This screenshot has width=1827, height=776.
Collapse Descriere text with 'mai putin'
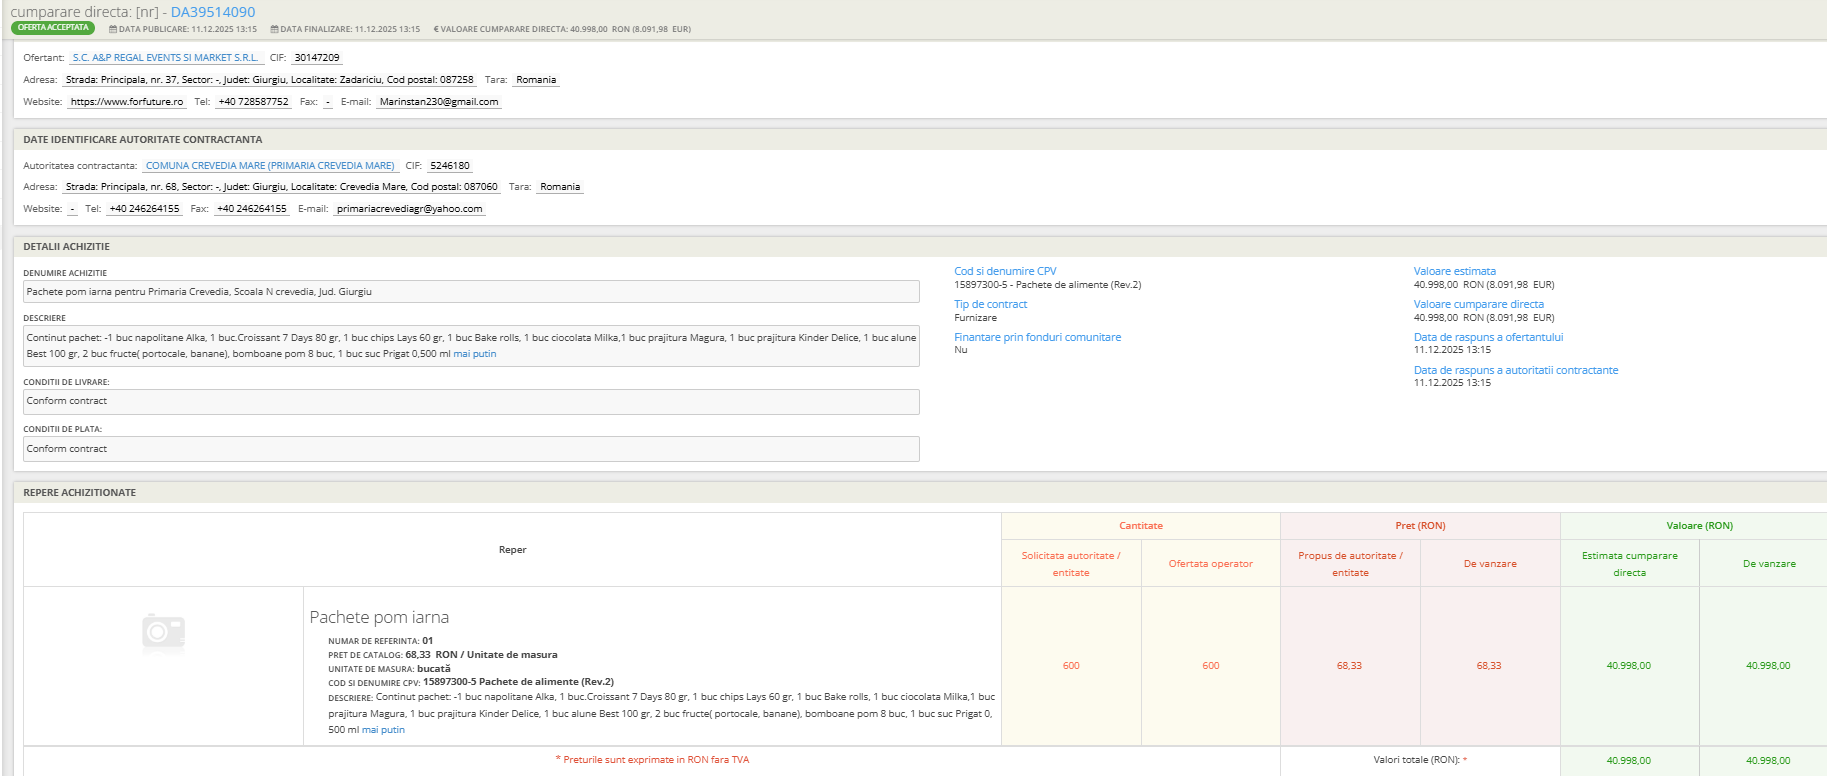(x=475, y=354)
